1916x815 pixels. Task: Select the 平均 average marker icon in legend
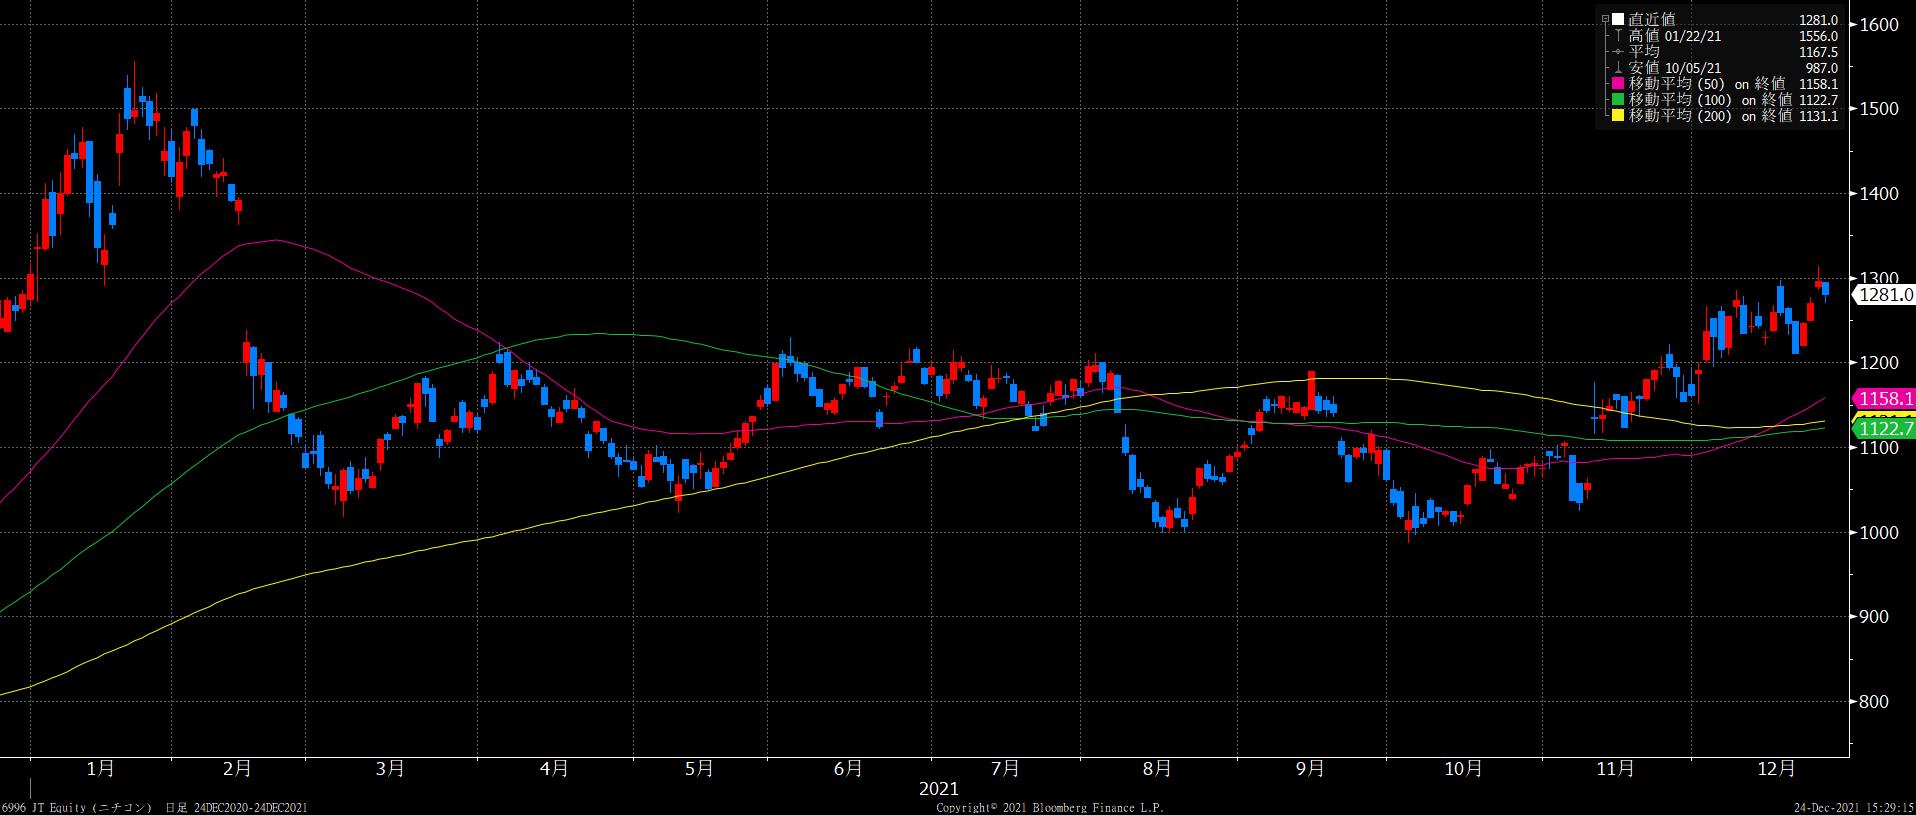[x=1620, y=52]
